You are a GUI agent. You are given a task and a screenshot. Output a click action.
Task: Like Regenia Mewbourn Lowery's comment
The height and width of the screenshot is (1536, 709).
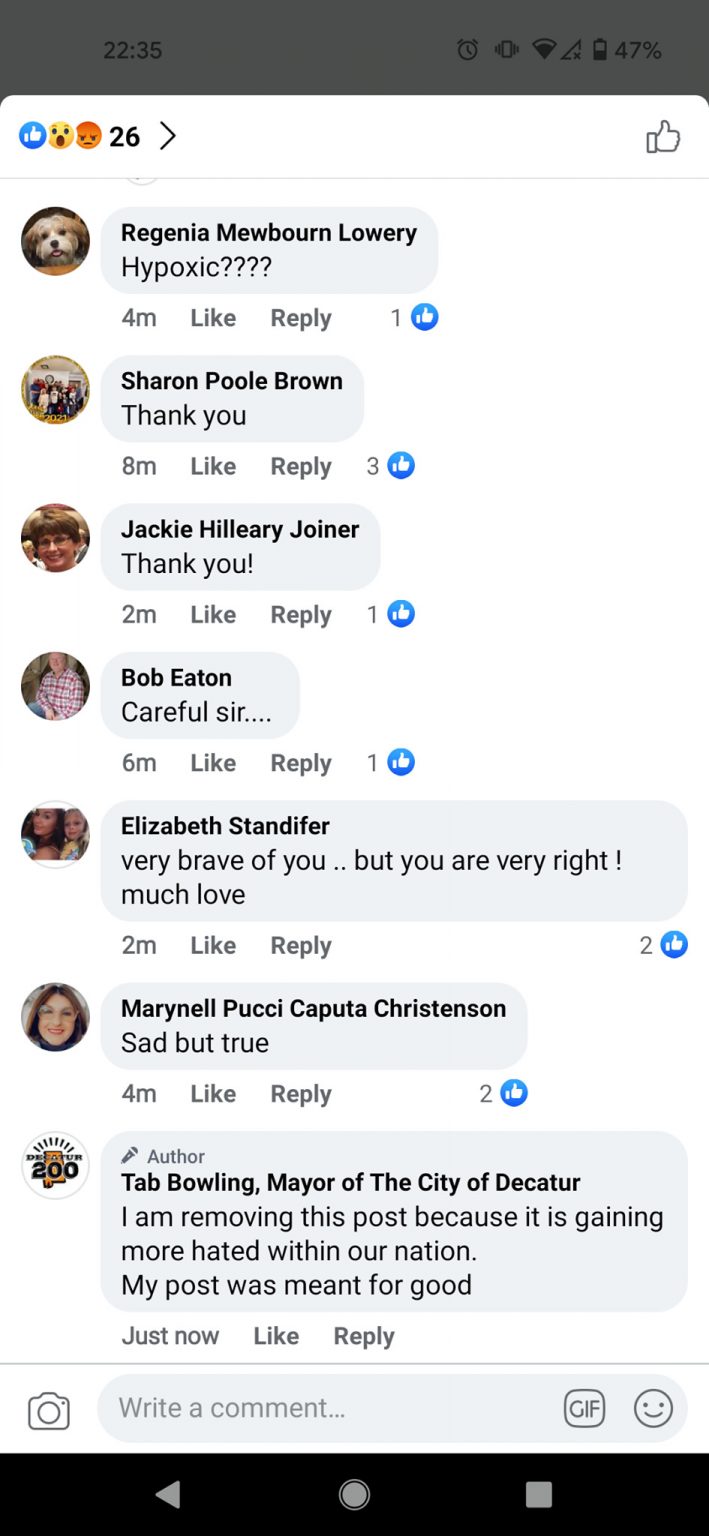point(213,318)
